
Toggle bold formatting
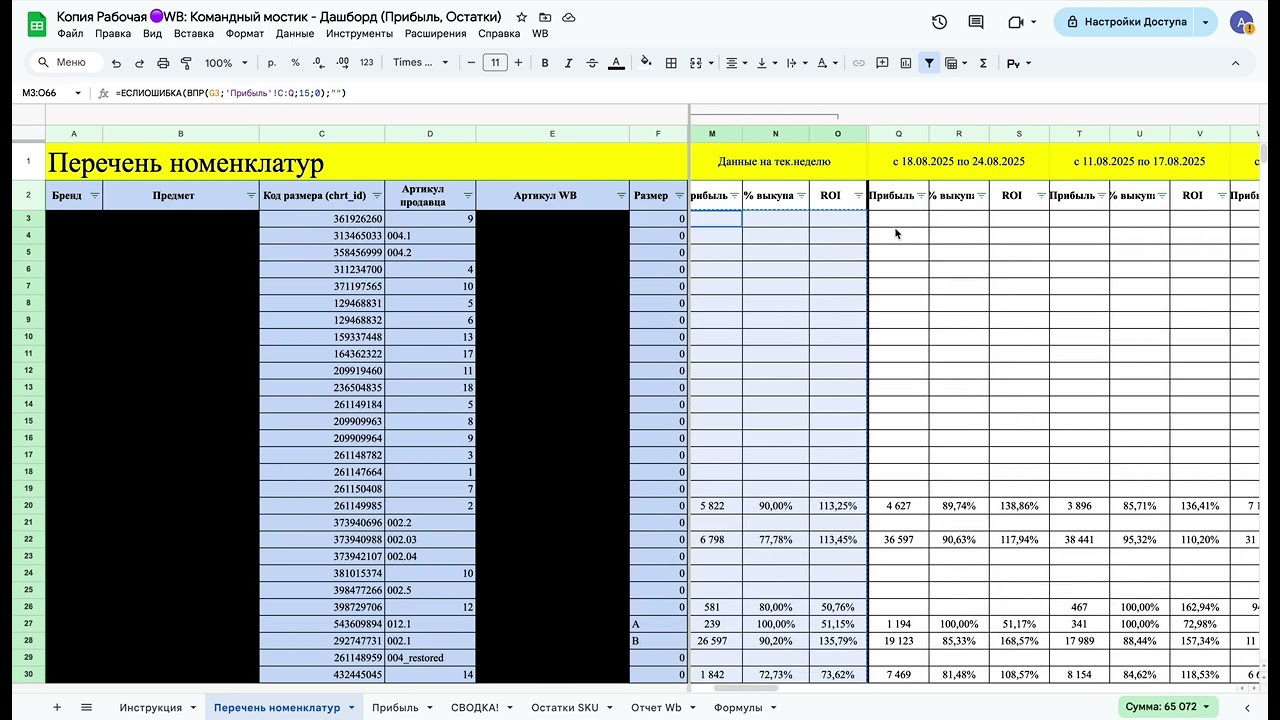click(545, 63)
